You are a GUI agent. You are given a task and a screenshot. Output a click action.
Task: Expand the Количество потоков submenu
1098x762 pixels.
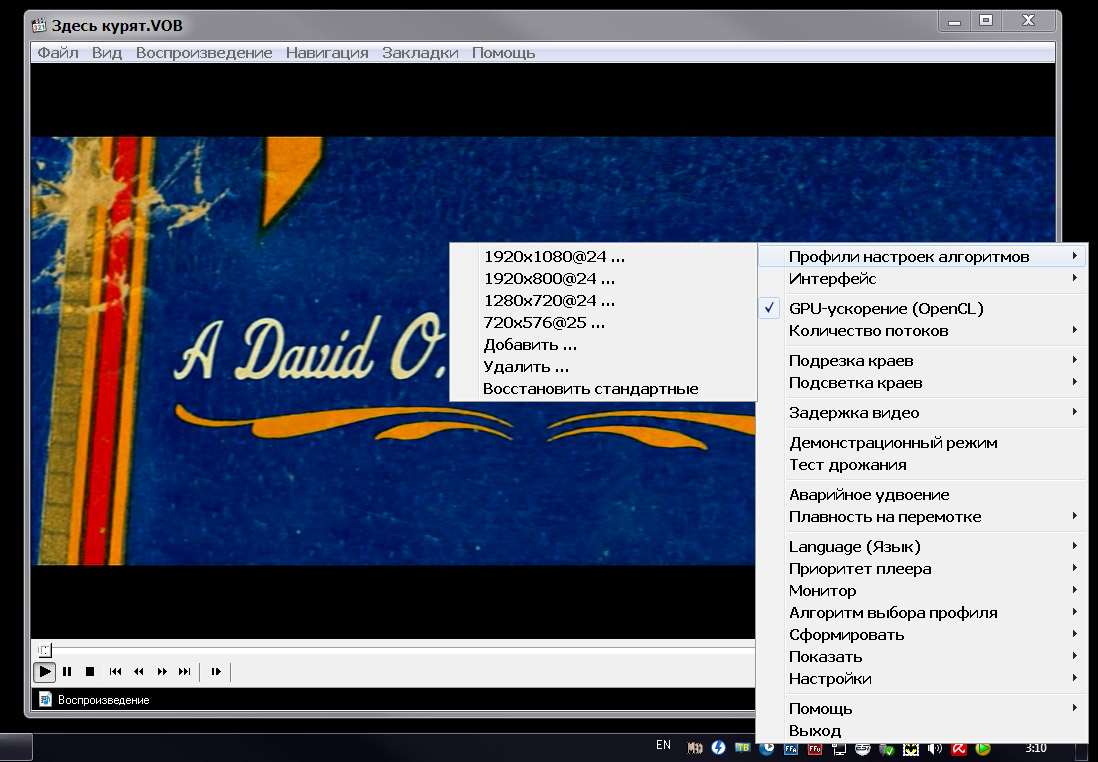pyautogui.click(x=868, y=331)
